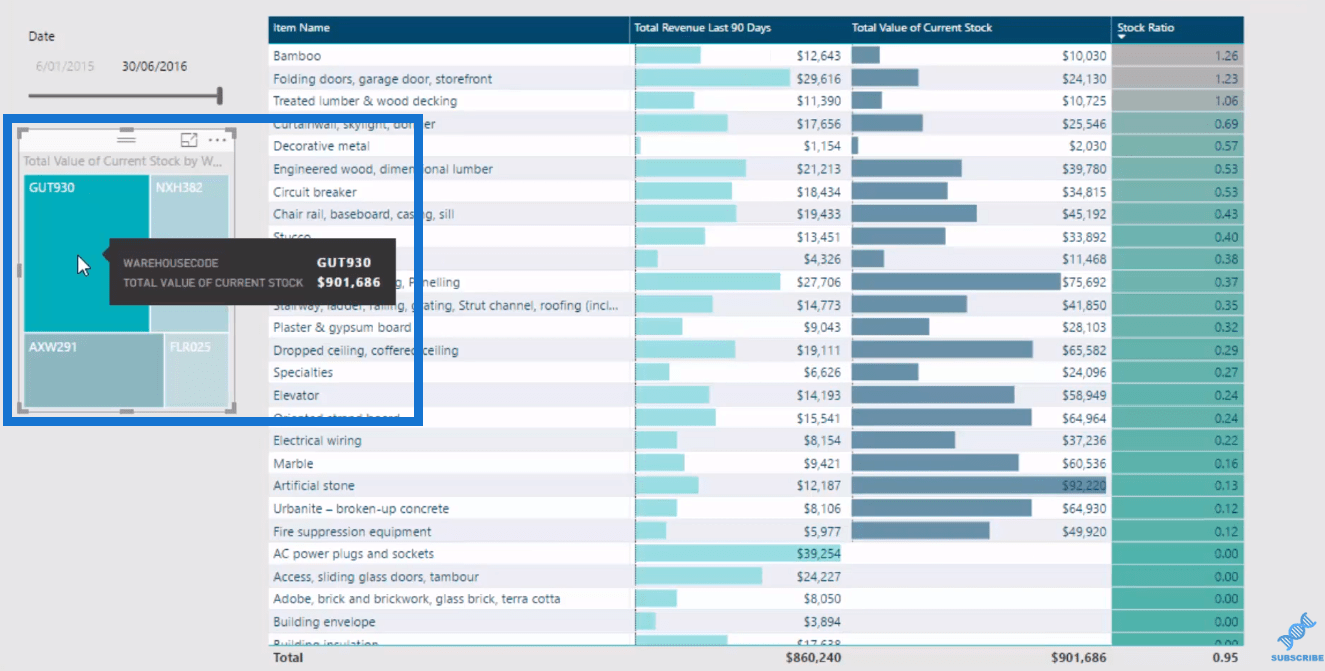Click Folding doors, garage door, storefront row
1325x671 pixels.
756,78
